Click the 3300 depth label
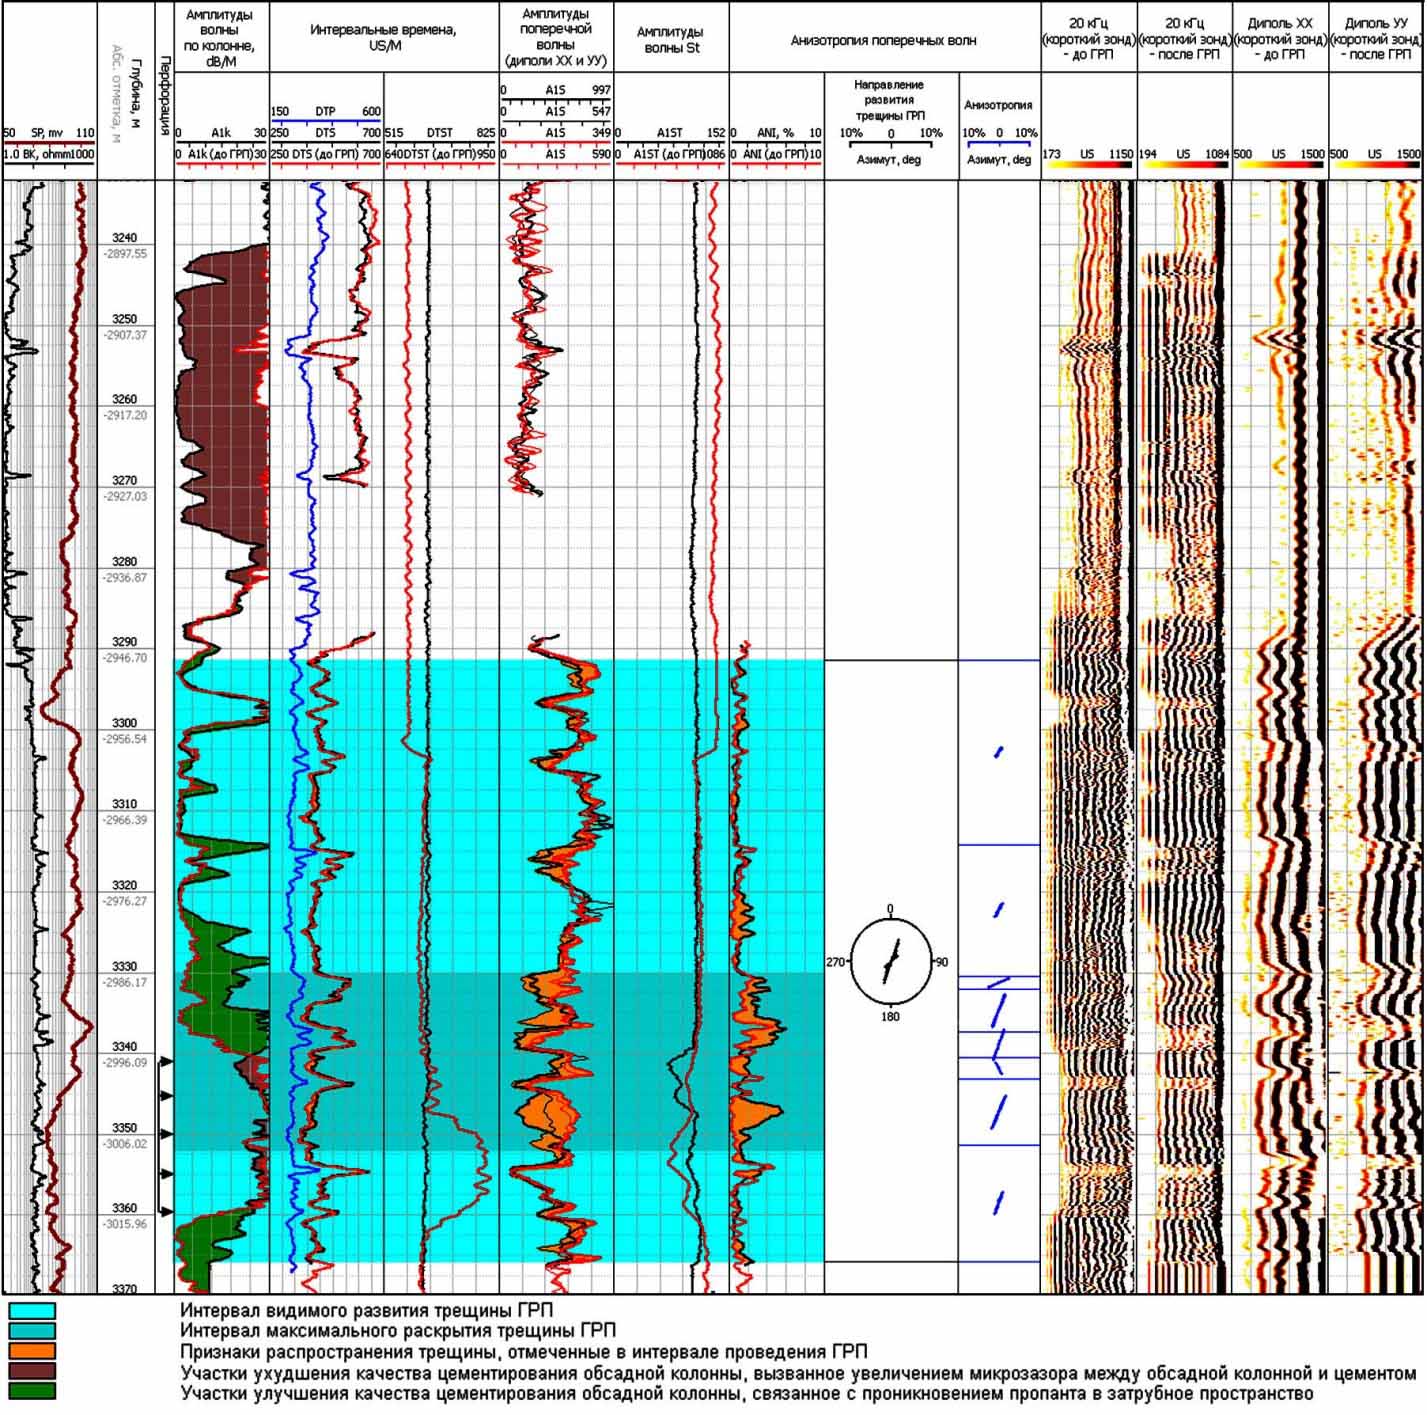 click(124, 723)
